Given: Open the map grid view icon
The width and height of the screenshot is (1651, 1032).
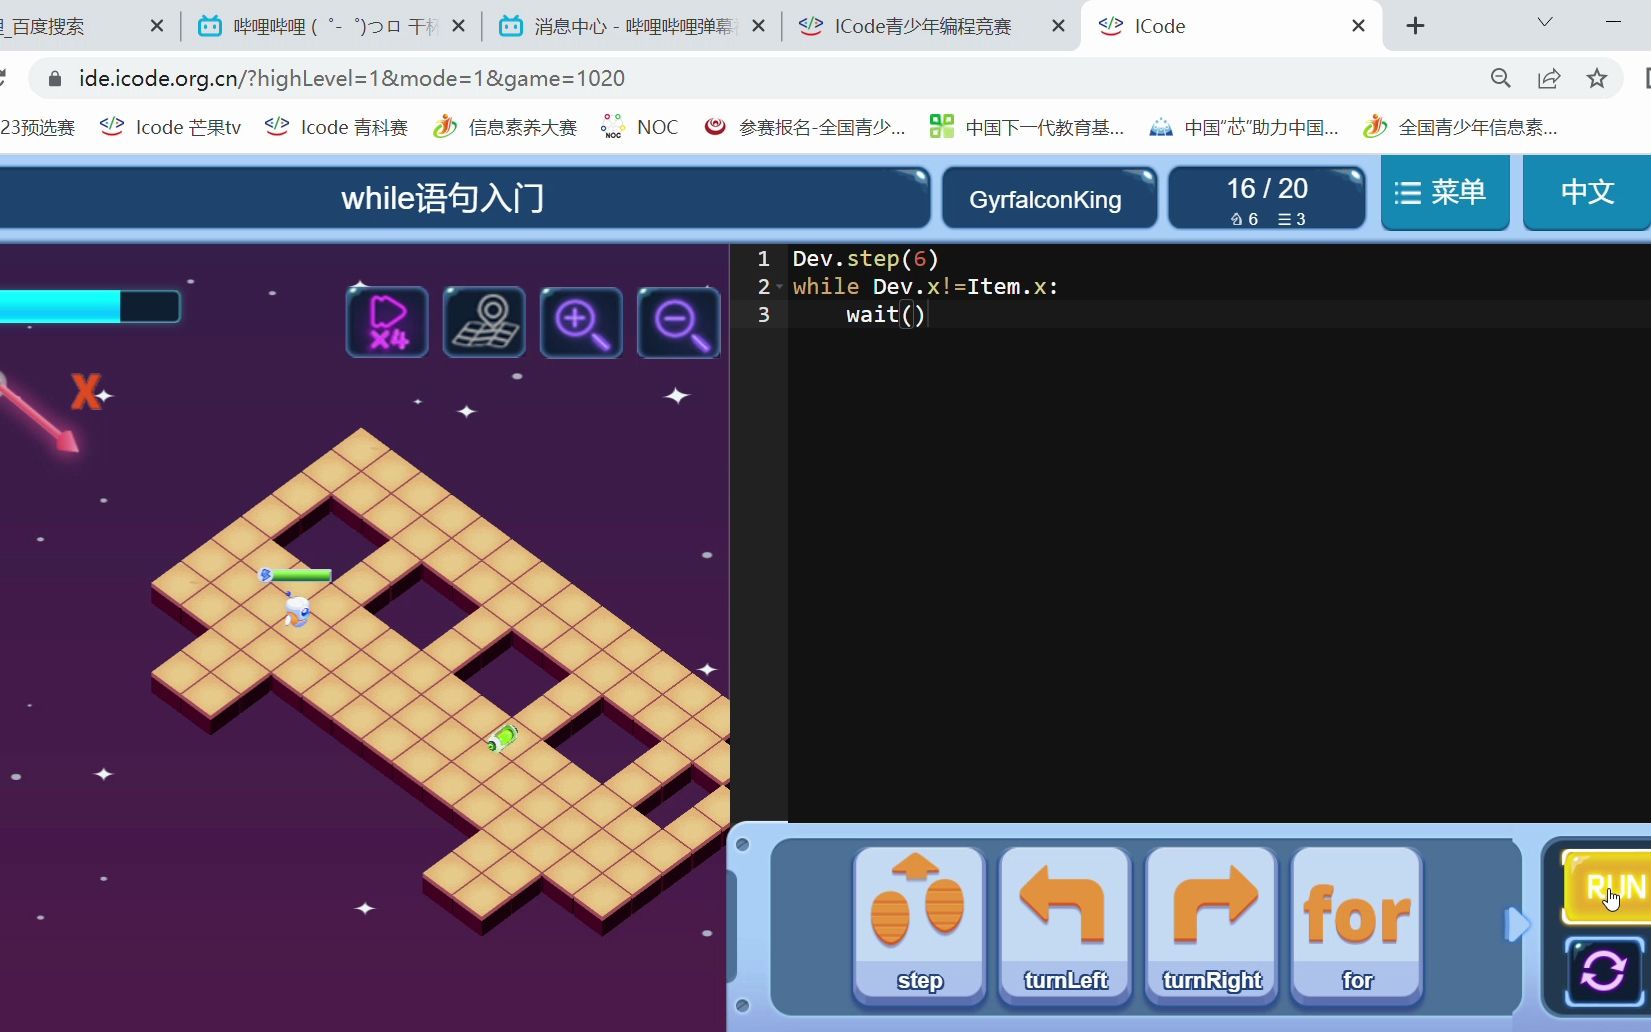Looking at the screenshot, I should coord(484,322).
